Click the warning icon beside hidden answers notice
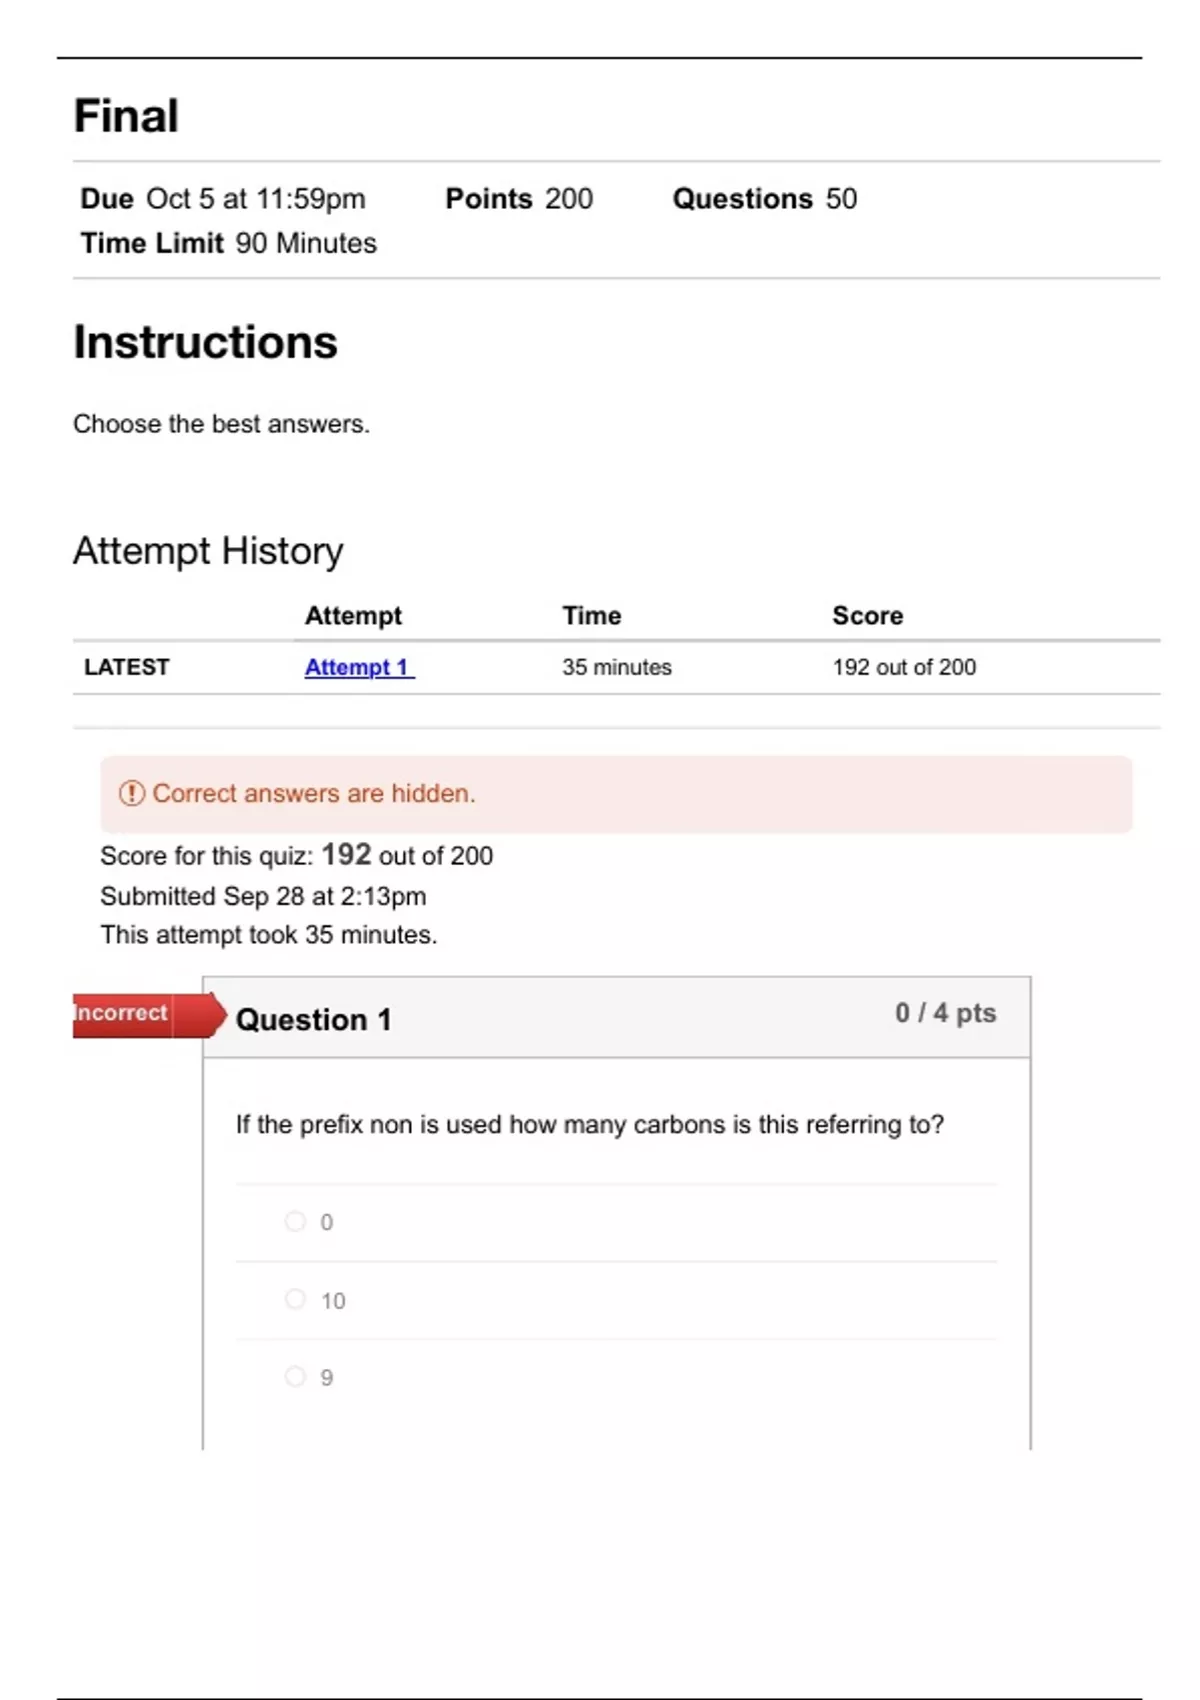Screen dimensions: 1200x1700 coord(132,793)
